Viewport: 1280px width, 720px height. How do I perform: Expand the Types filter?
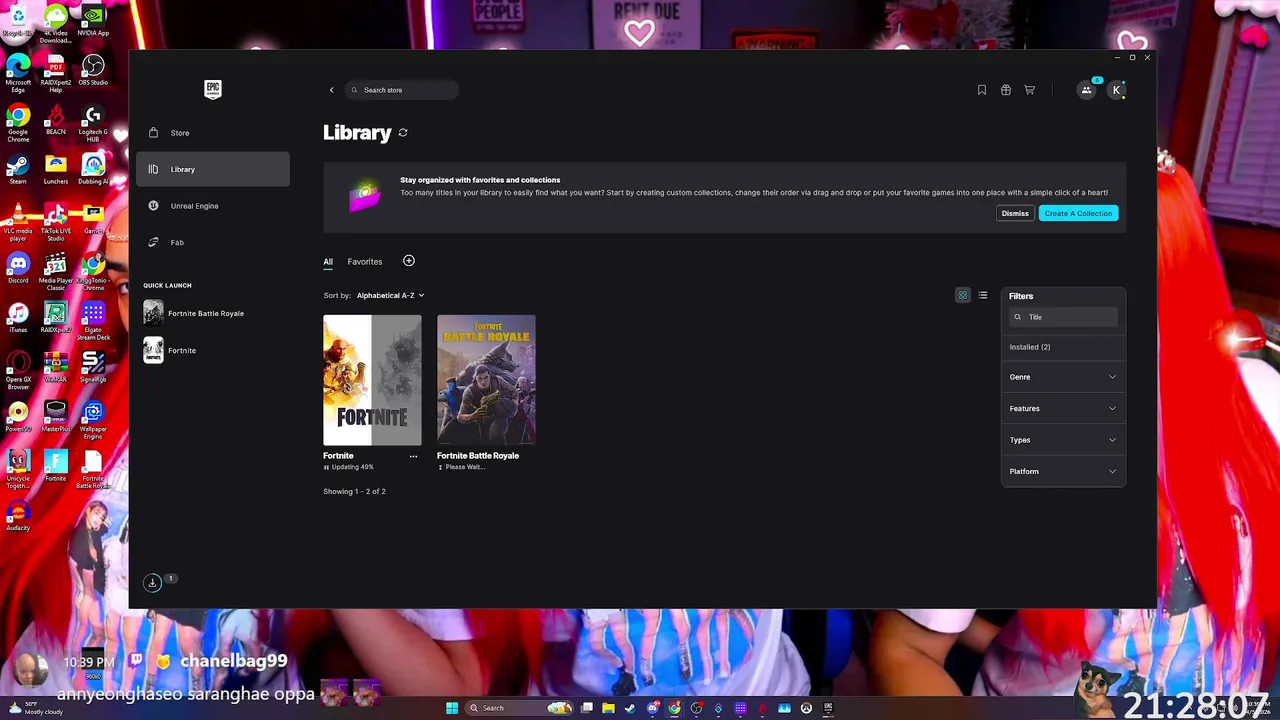1063,440
